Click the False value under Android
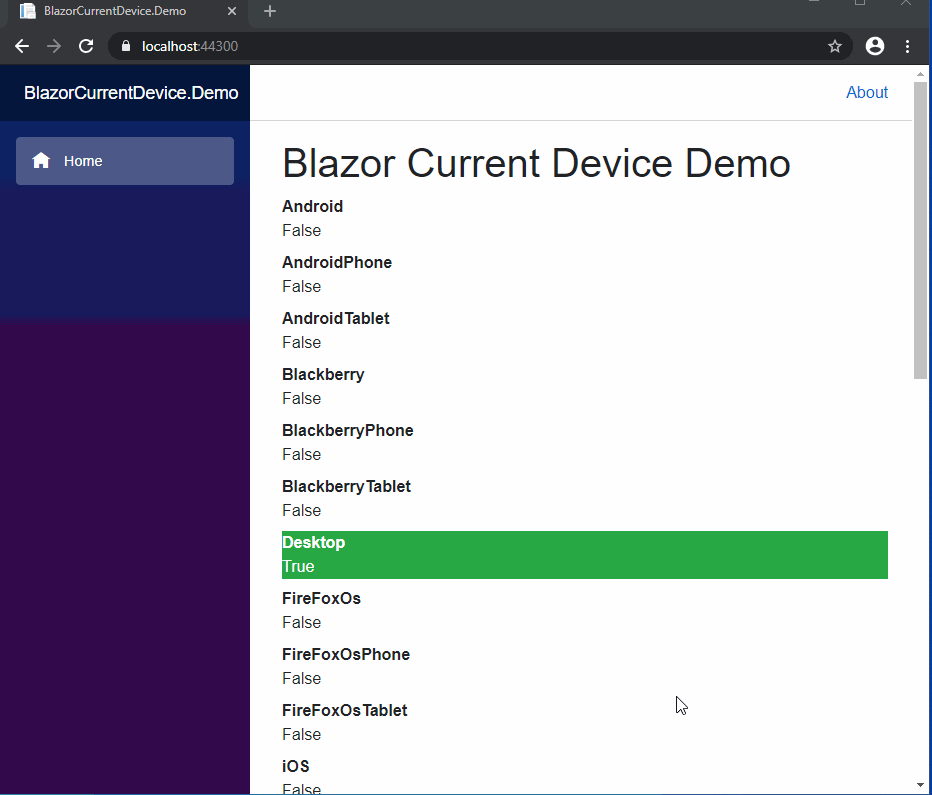932x795 pixels. point(301,231)
